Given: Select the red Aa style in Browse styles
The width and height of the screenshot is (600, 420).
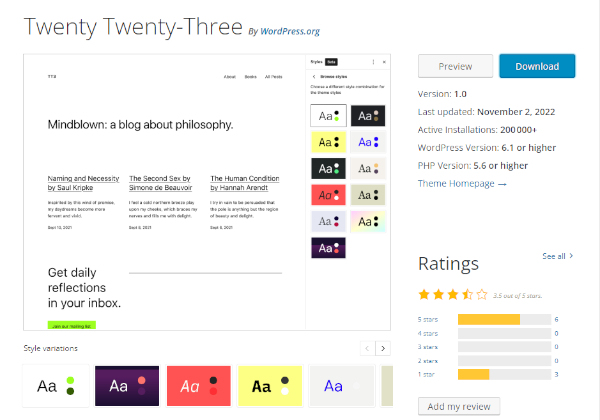Looking at the screenshot, I should 328,193.
